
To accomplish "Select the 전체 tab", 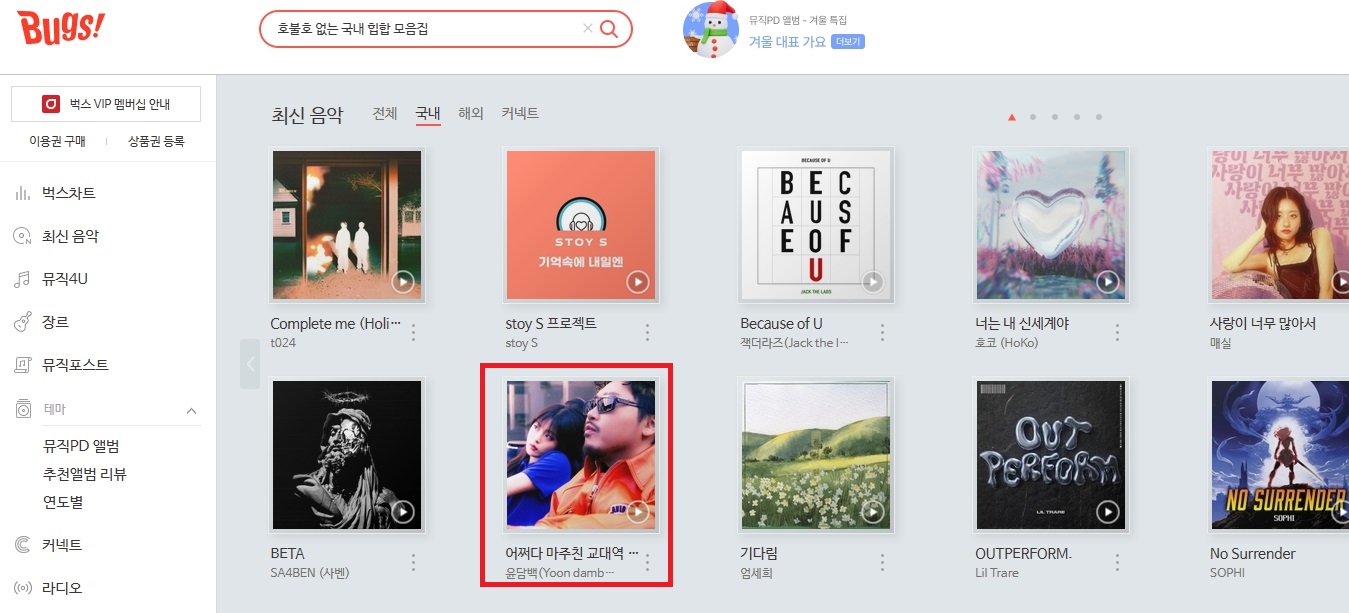I will pyautogui.click(x=385, y=114).
